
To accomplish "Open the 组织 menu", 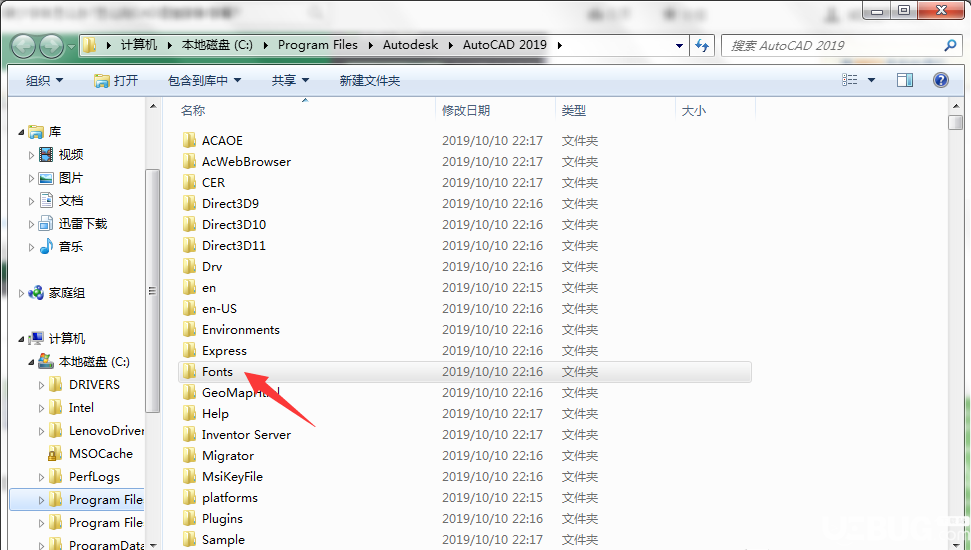I will [45, 81].
